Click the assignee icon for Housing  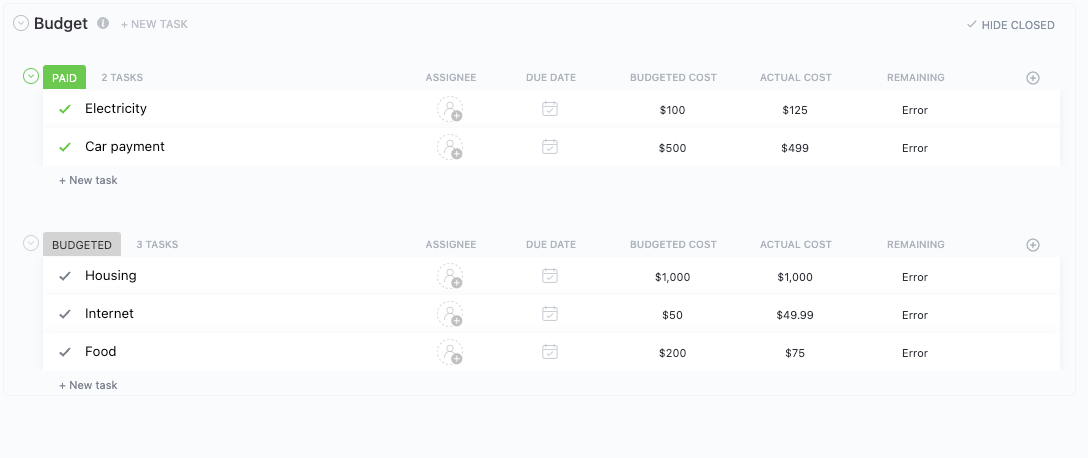[x=450, y=277]
